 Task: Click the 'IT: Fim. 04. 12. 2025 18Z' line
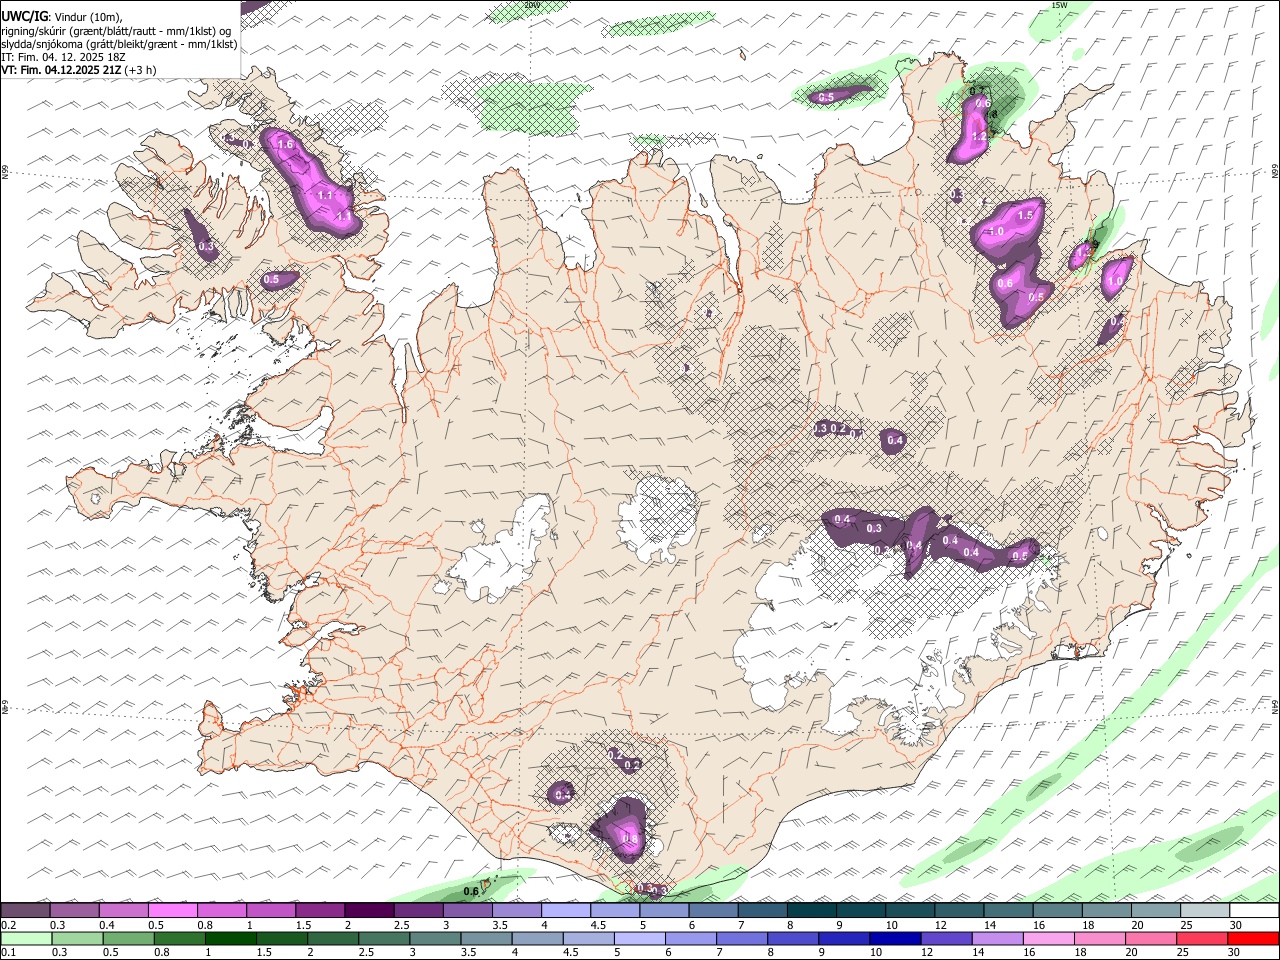pyautogui.click(x=63, y=57)
